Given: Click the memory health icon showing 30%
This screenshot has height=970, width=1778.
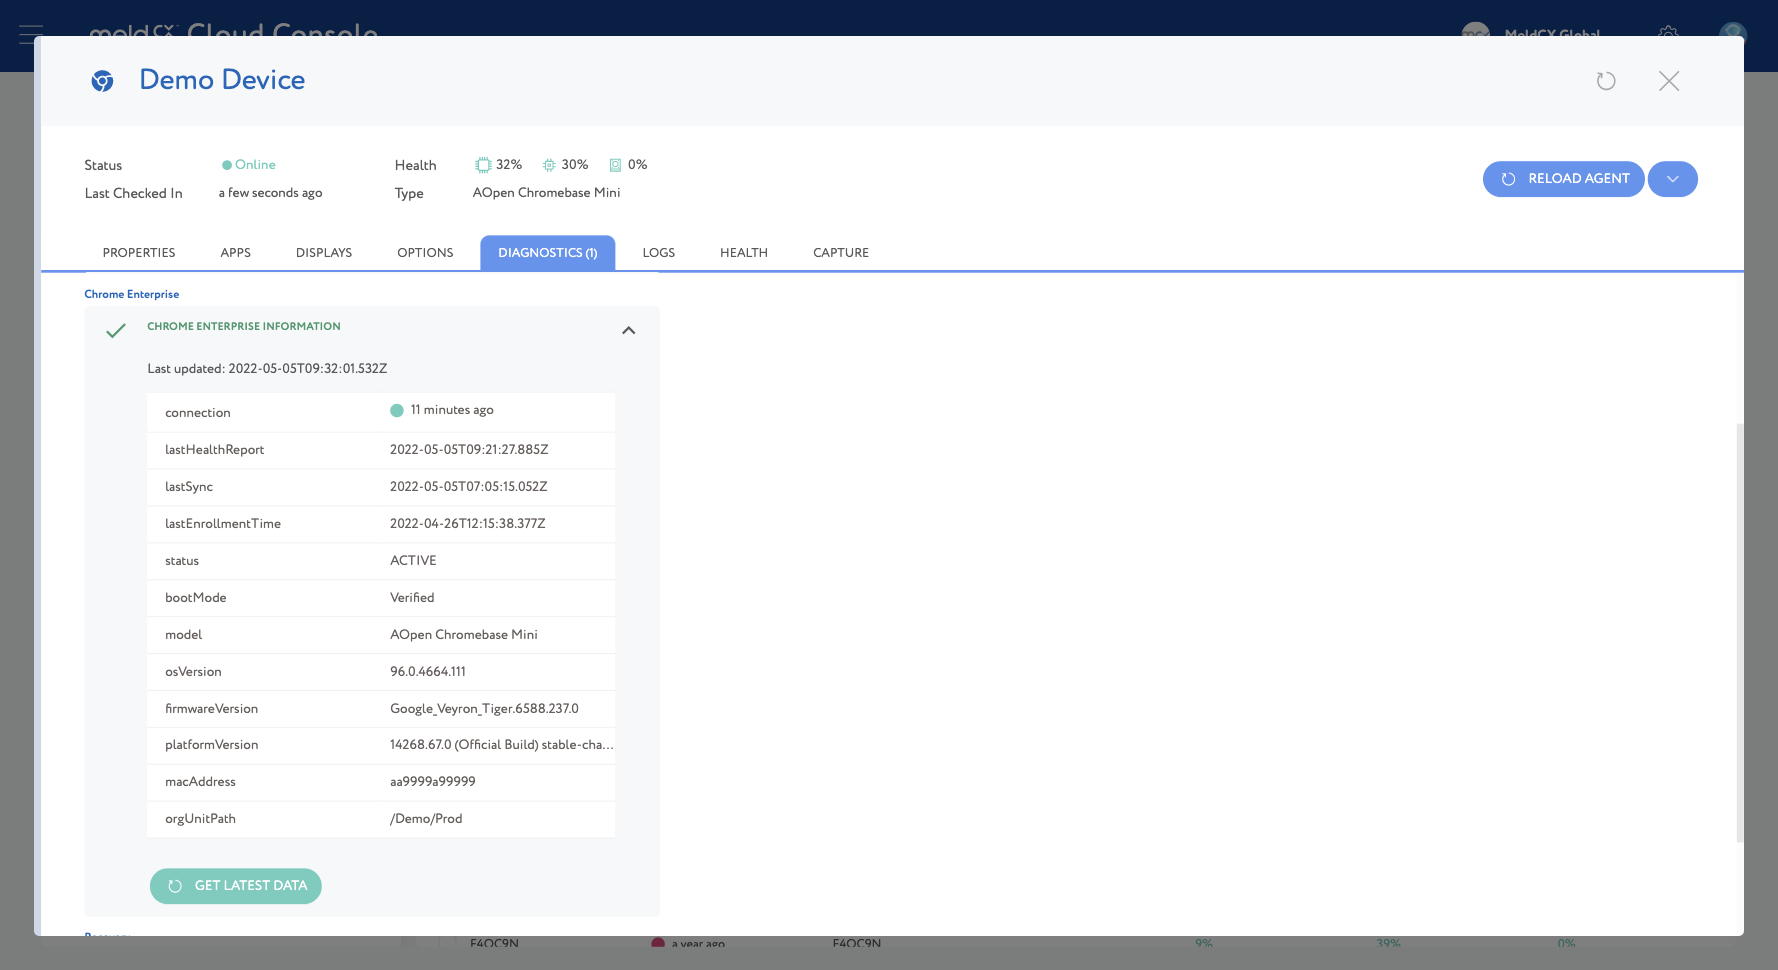Looking at the screenshot, I should click(549, 165).
